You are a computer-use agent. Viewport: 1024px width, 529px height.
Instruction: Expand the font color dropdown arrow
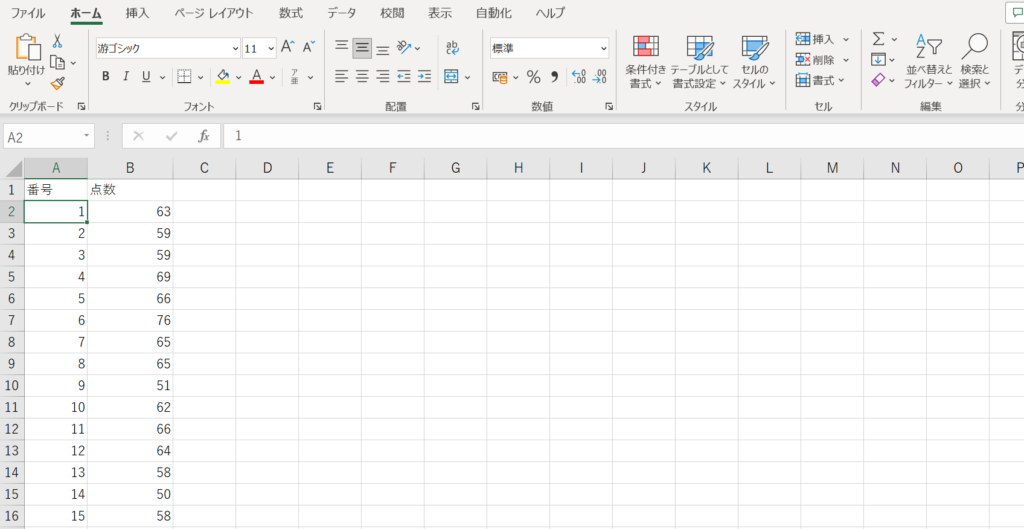(x=272, y=77)
